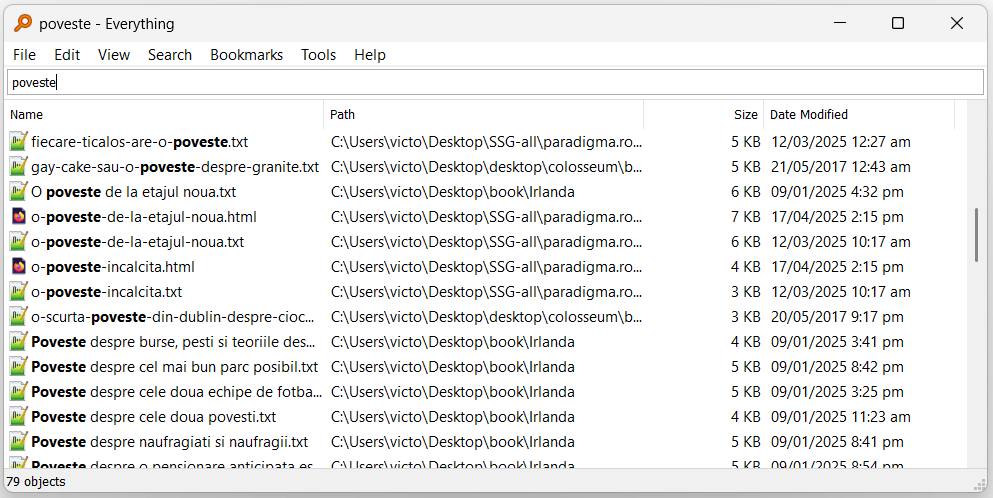Click icon of Poveste despre naufragiati si naufragii.txt
The width and height of the screenshot is (993, 498).
click(19, 442)
